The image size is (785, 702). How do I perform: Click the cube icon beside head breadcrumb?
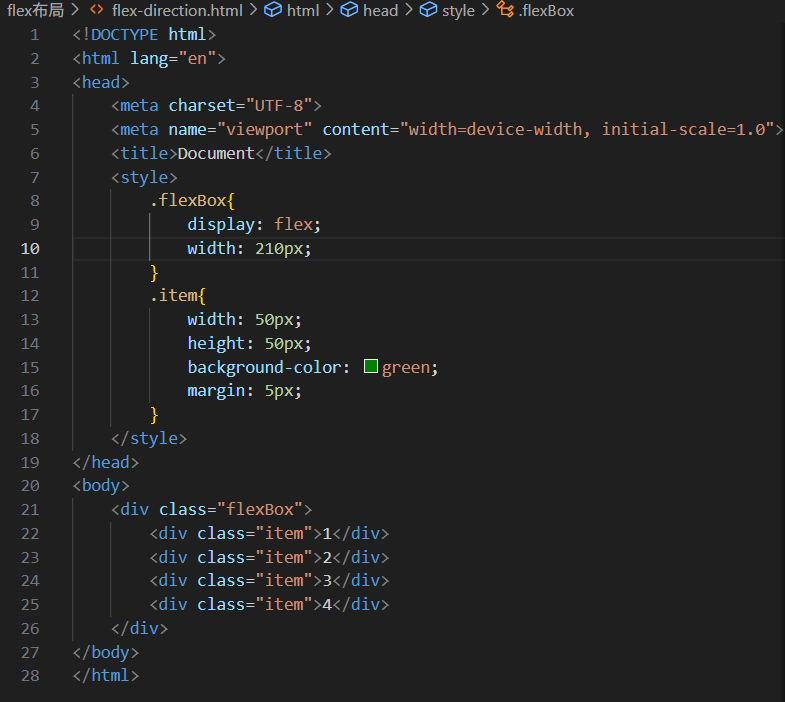349,10
